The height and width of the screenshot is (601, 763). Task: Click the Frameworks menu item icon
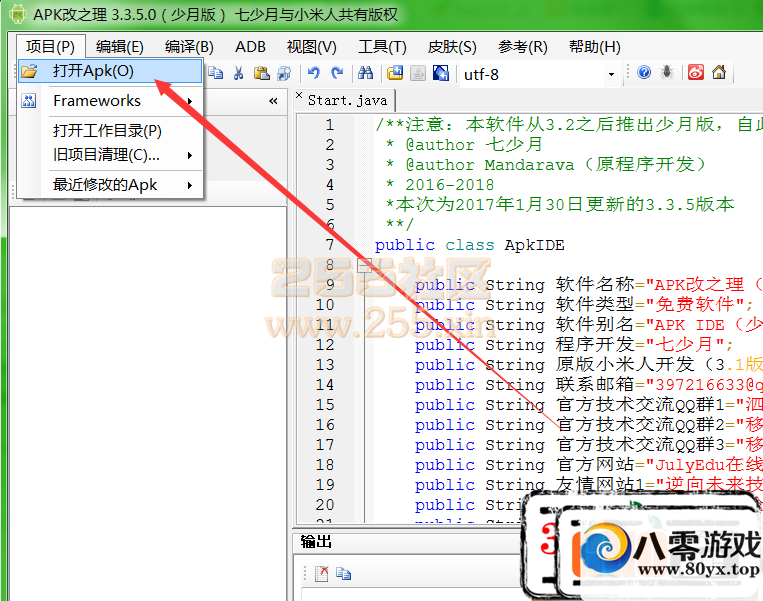29,101
